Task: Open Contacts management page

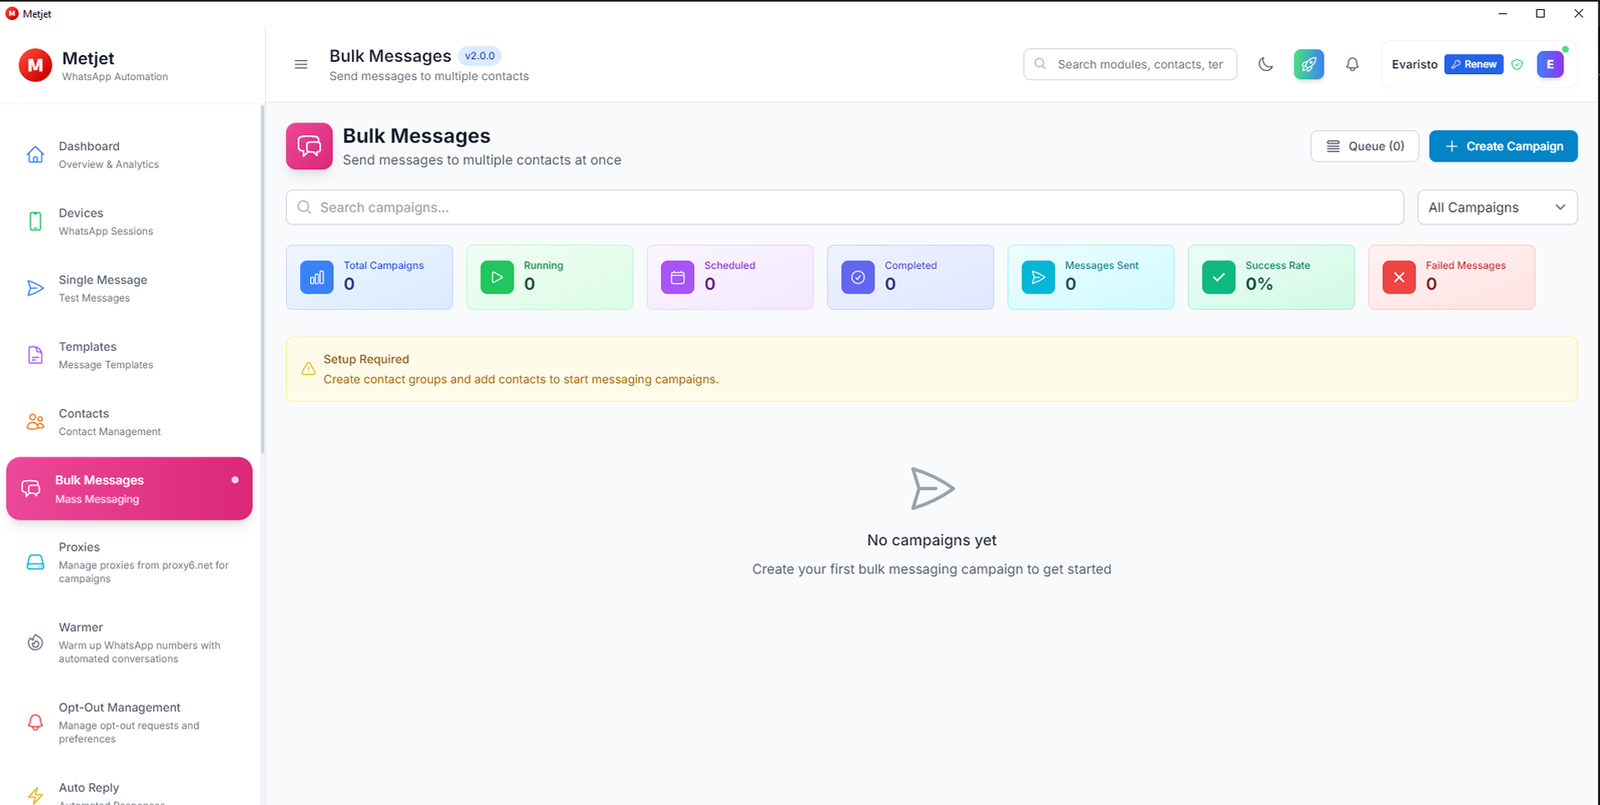Action: pos(130,422)
